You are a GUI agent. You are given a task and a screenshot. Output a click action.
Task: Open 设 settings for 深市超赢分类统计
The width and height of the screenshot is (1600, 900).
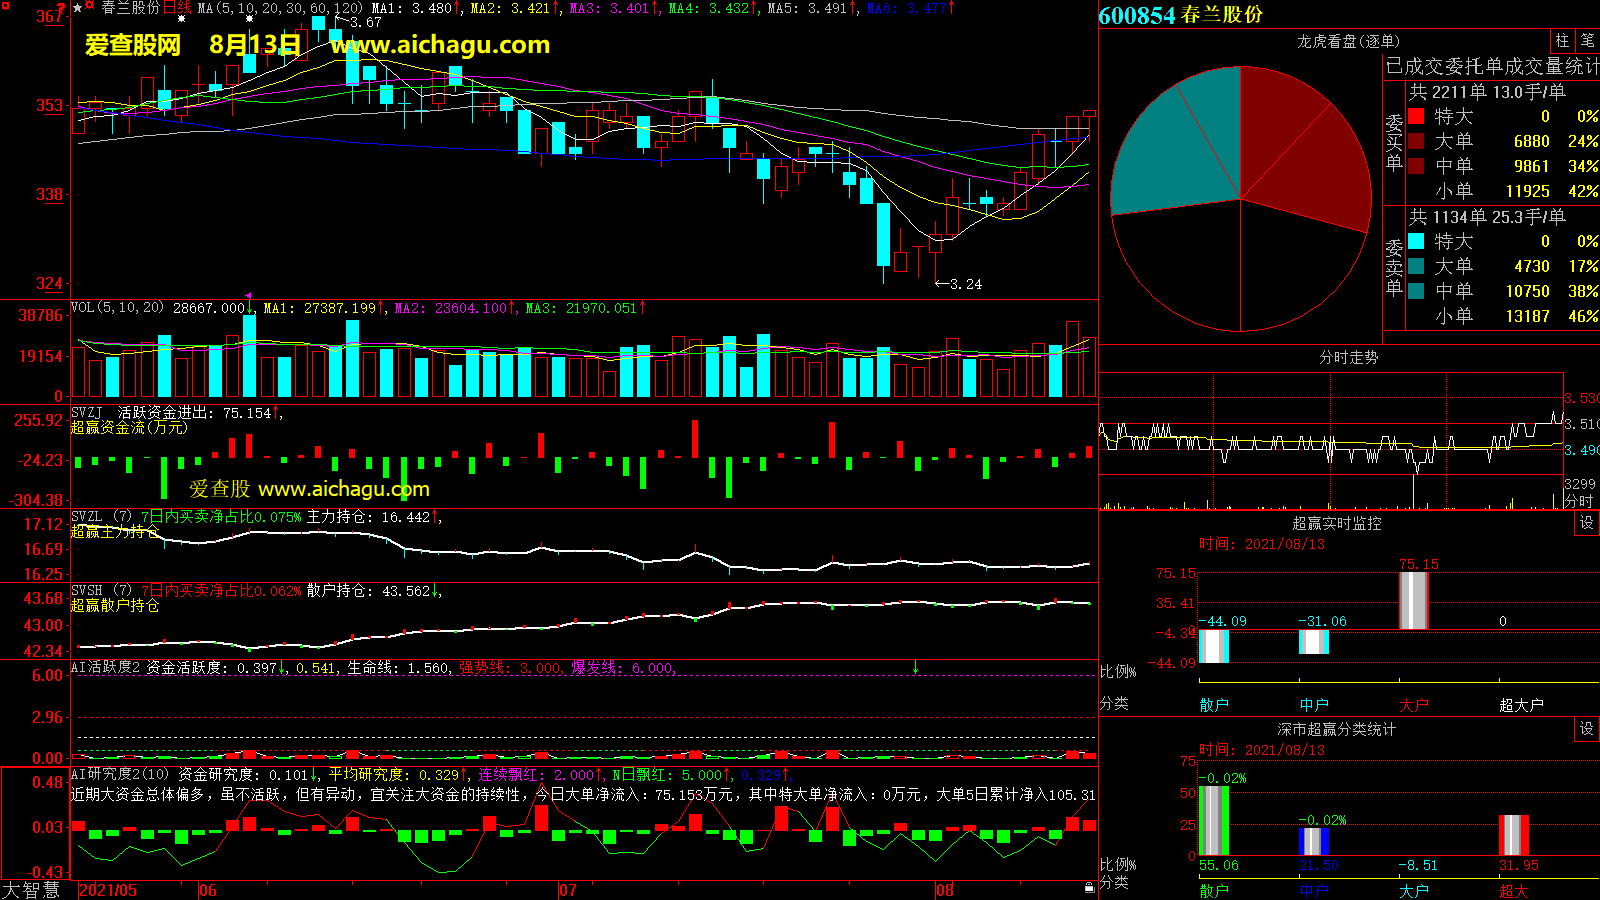[1586, 729]
